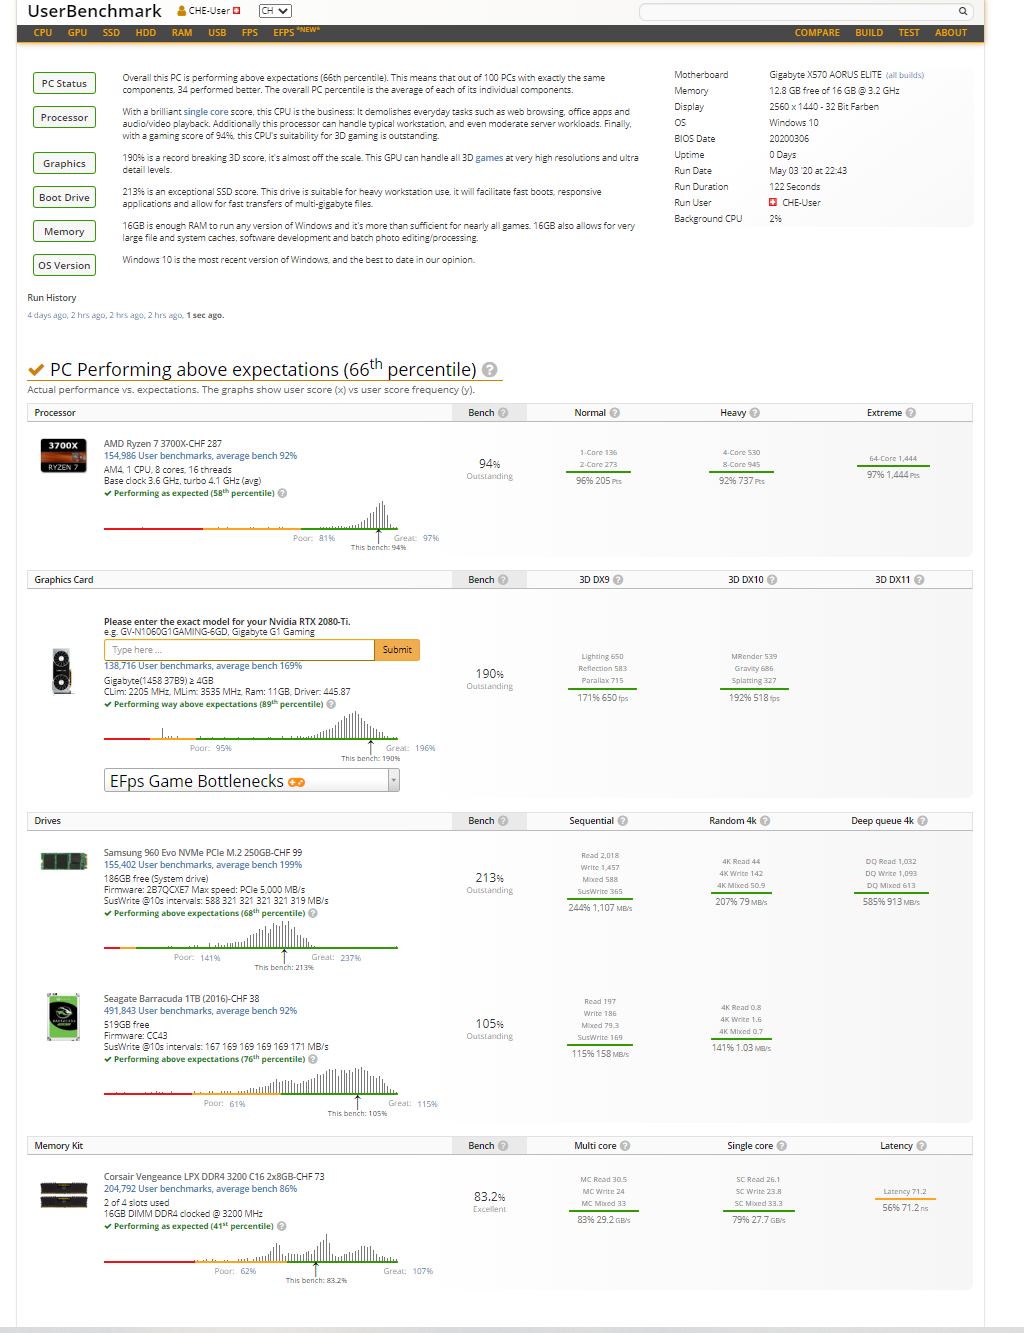Click help icon beside 3D DX9
1024x1333 pixels.
[618, 580]
